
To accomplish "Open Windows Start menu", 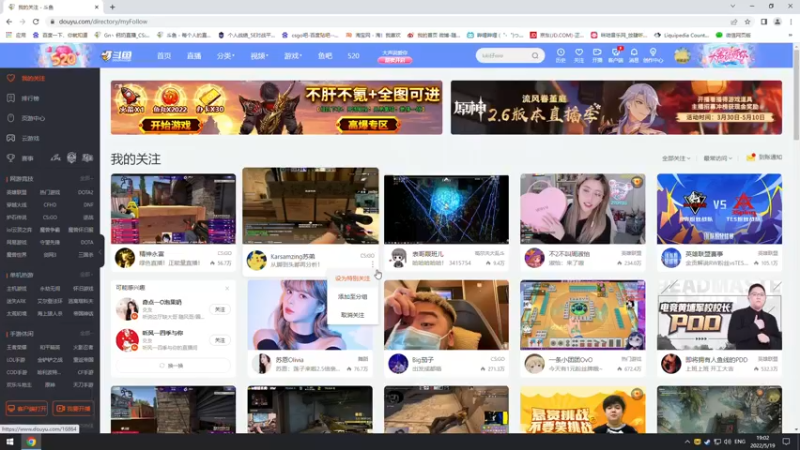I will tap(10, 442).
